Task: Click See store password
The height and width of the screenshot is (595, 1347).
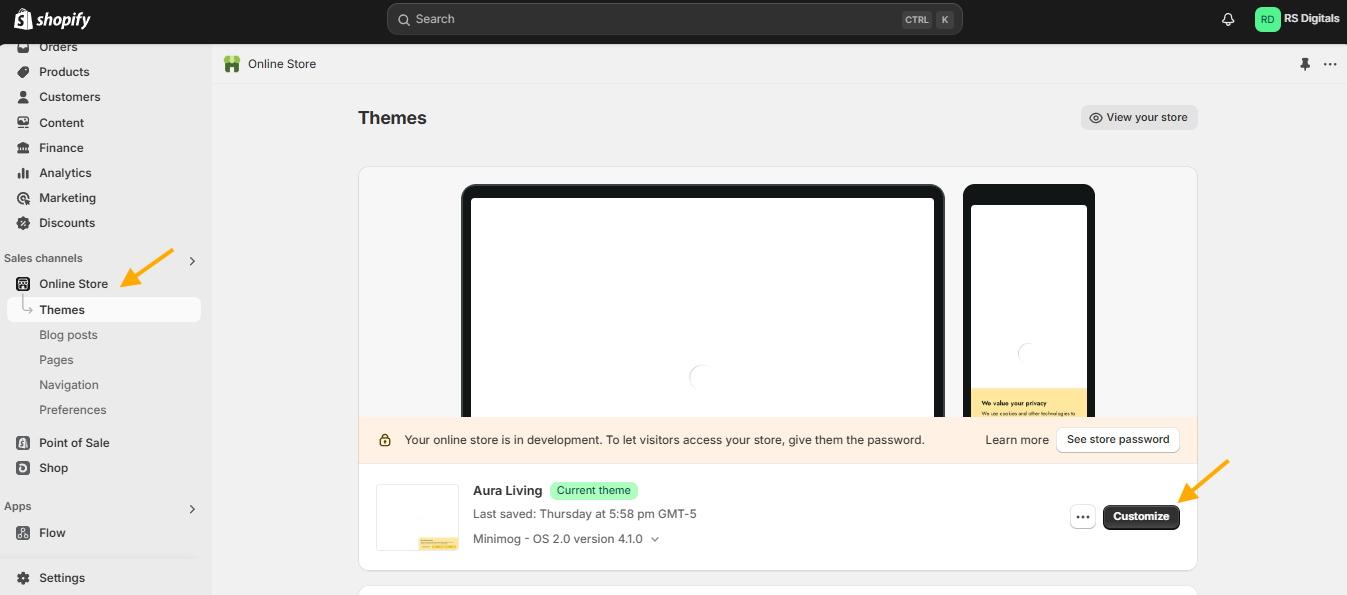Action: point(1118,440)
